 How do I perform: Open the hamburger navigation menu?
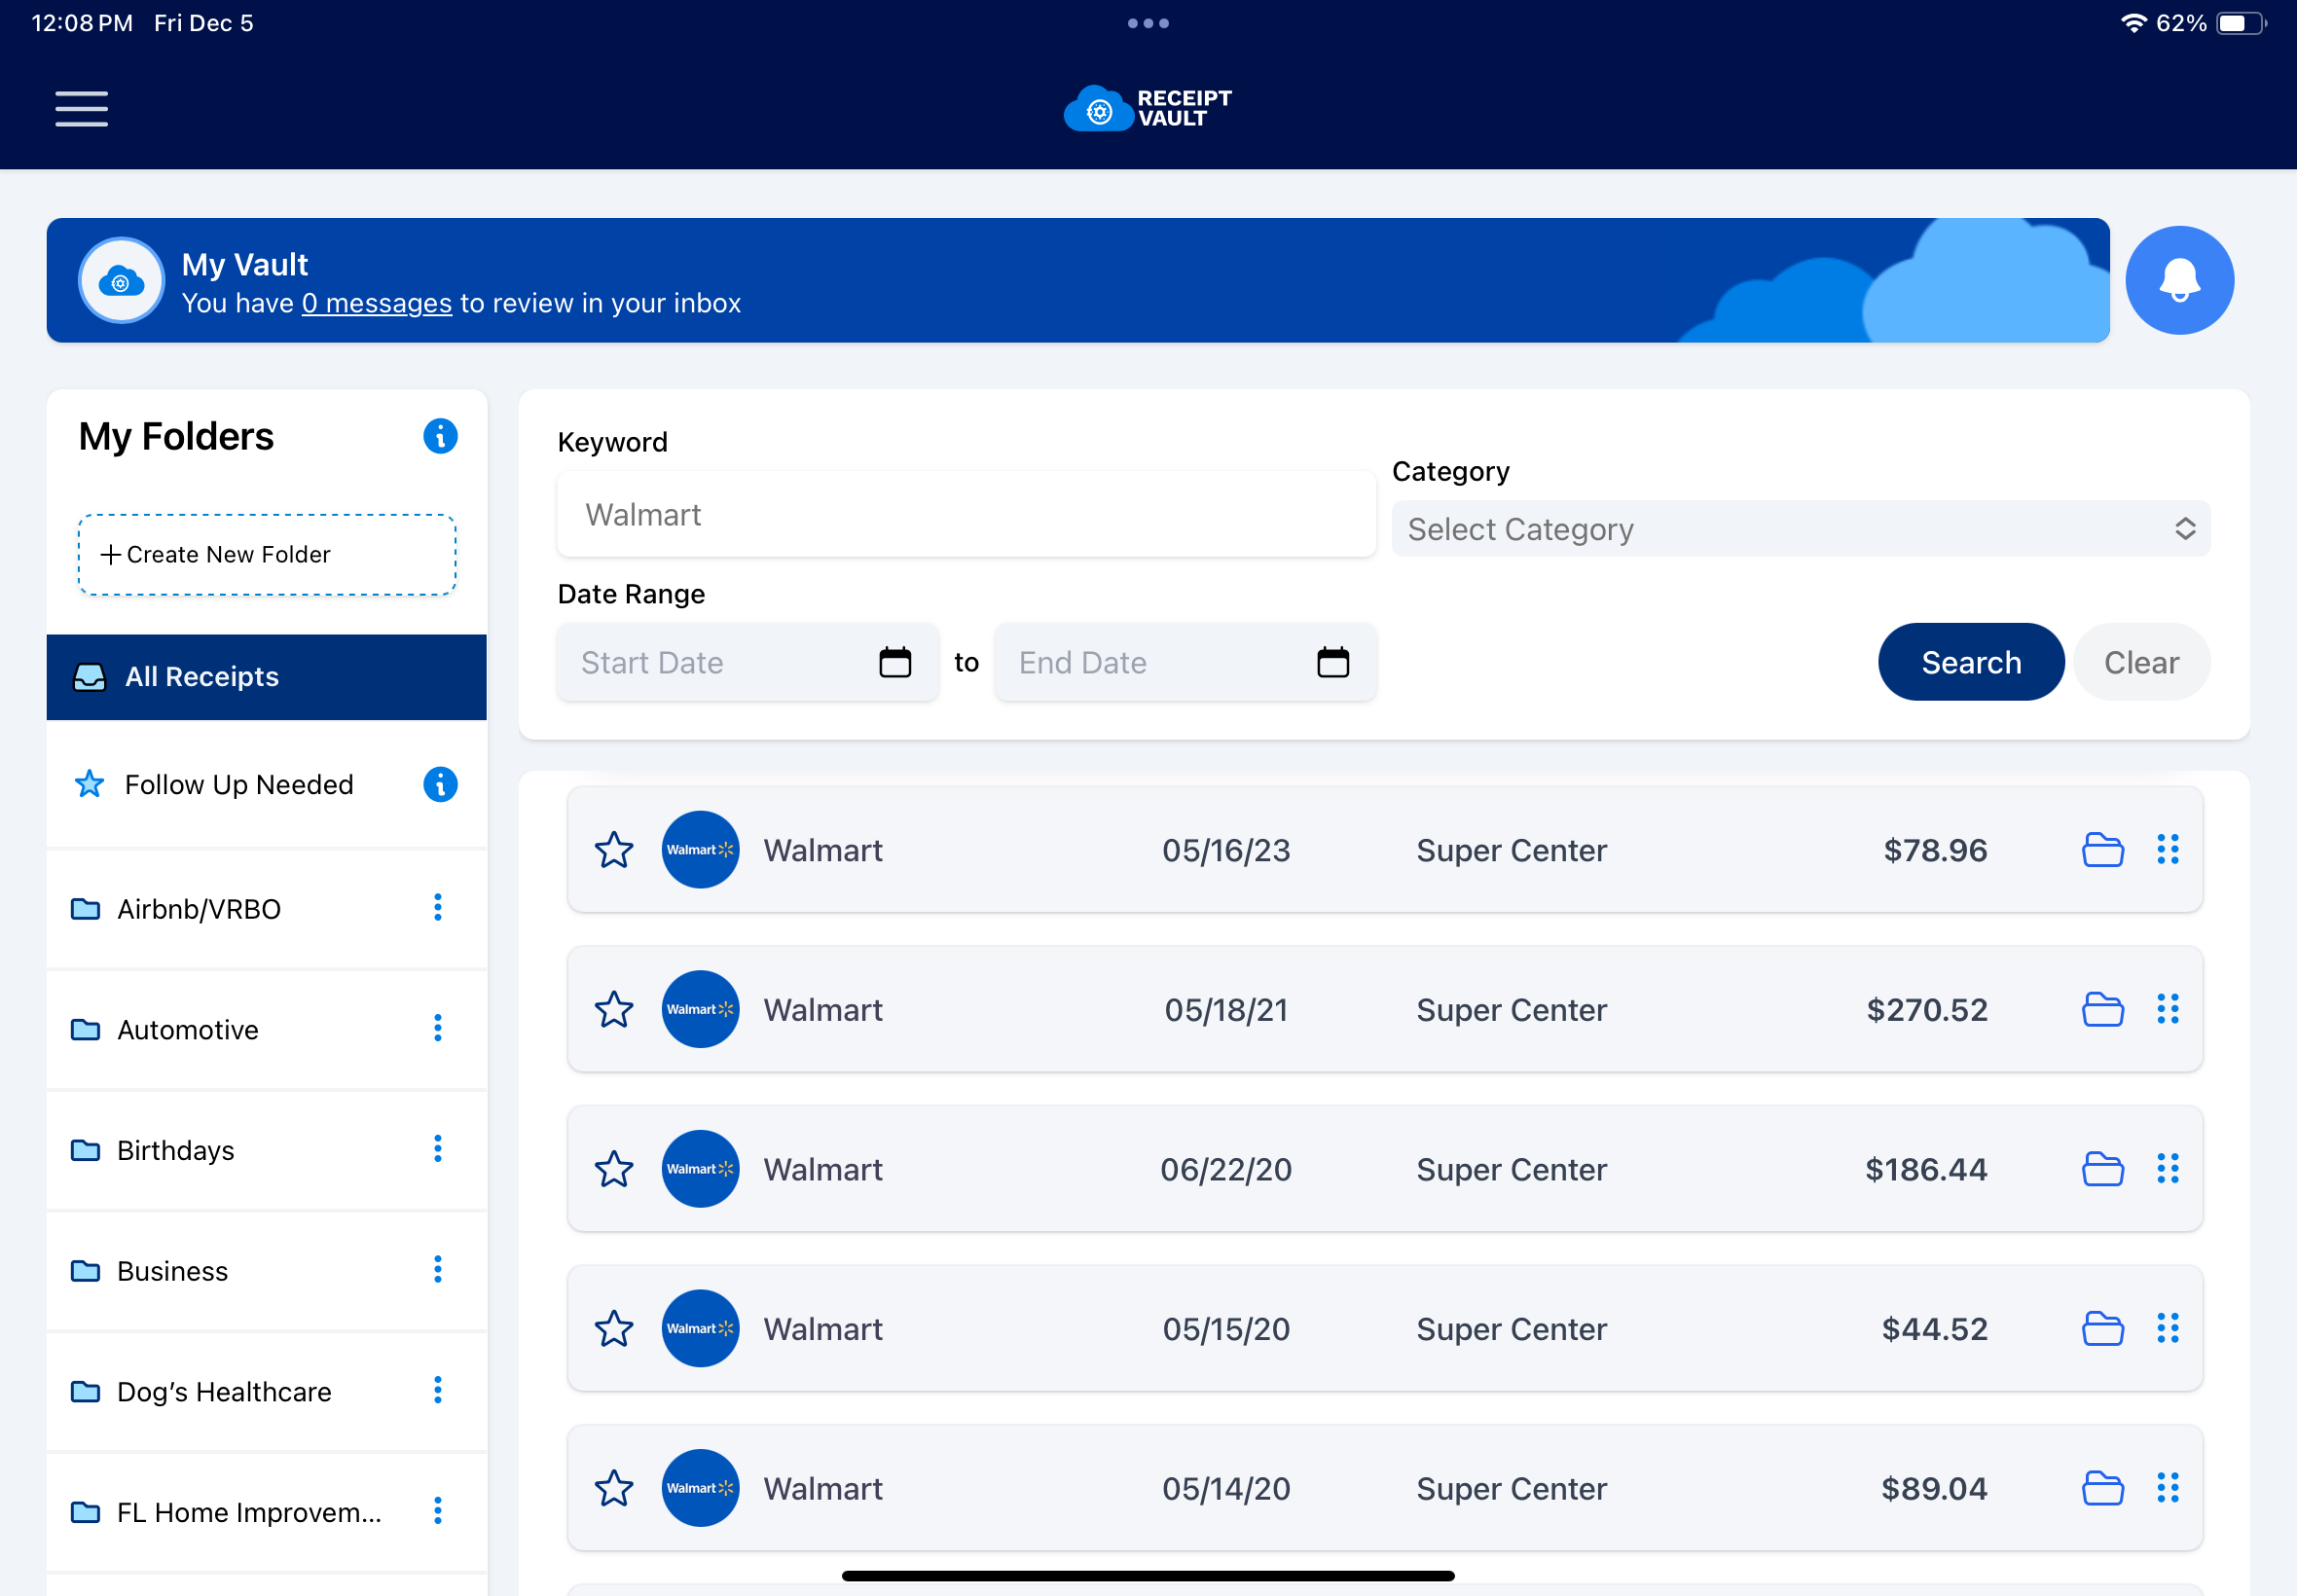pyautogui.click(x=81, y=108)
